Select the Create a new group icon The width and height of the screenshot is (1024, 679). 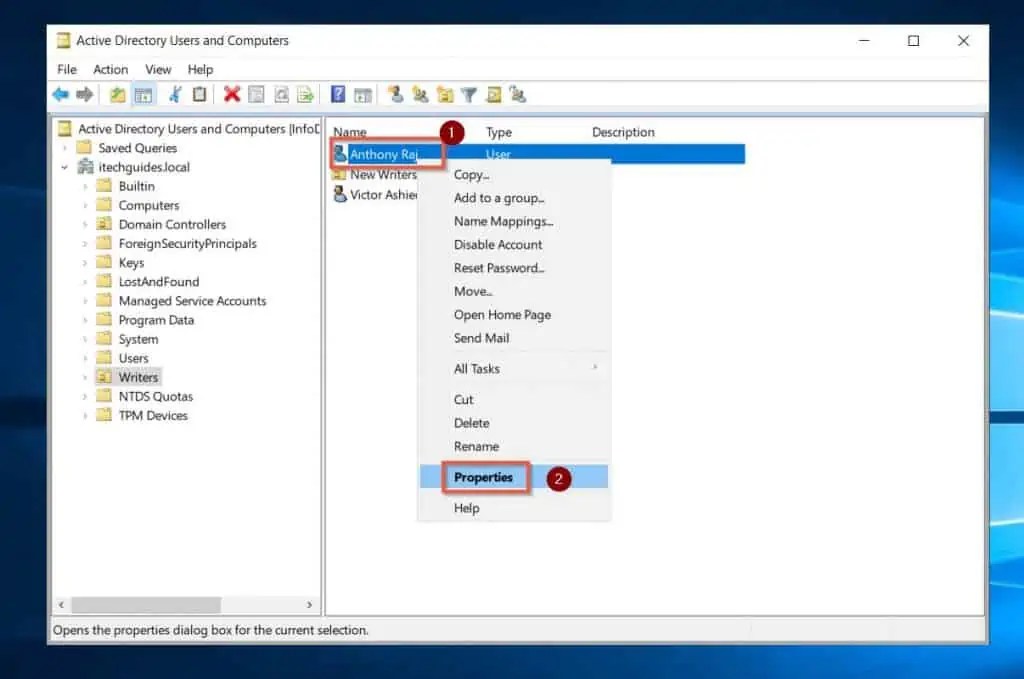point(422,93)
